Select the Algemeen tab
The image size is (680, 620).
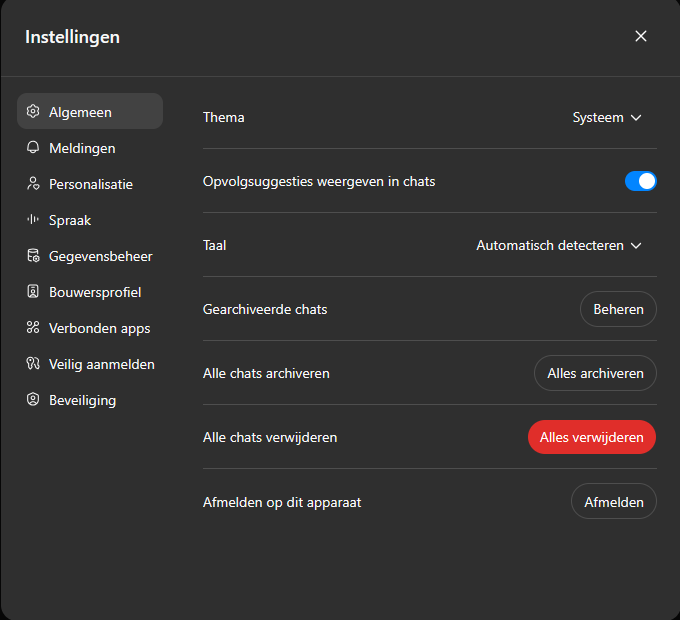point(90,111)
